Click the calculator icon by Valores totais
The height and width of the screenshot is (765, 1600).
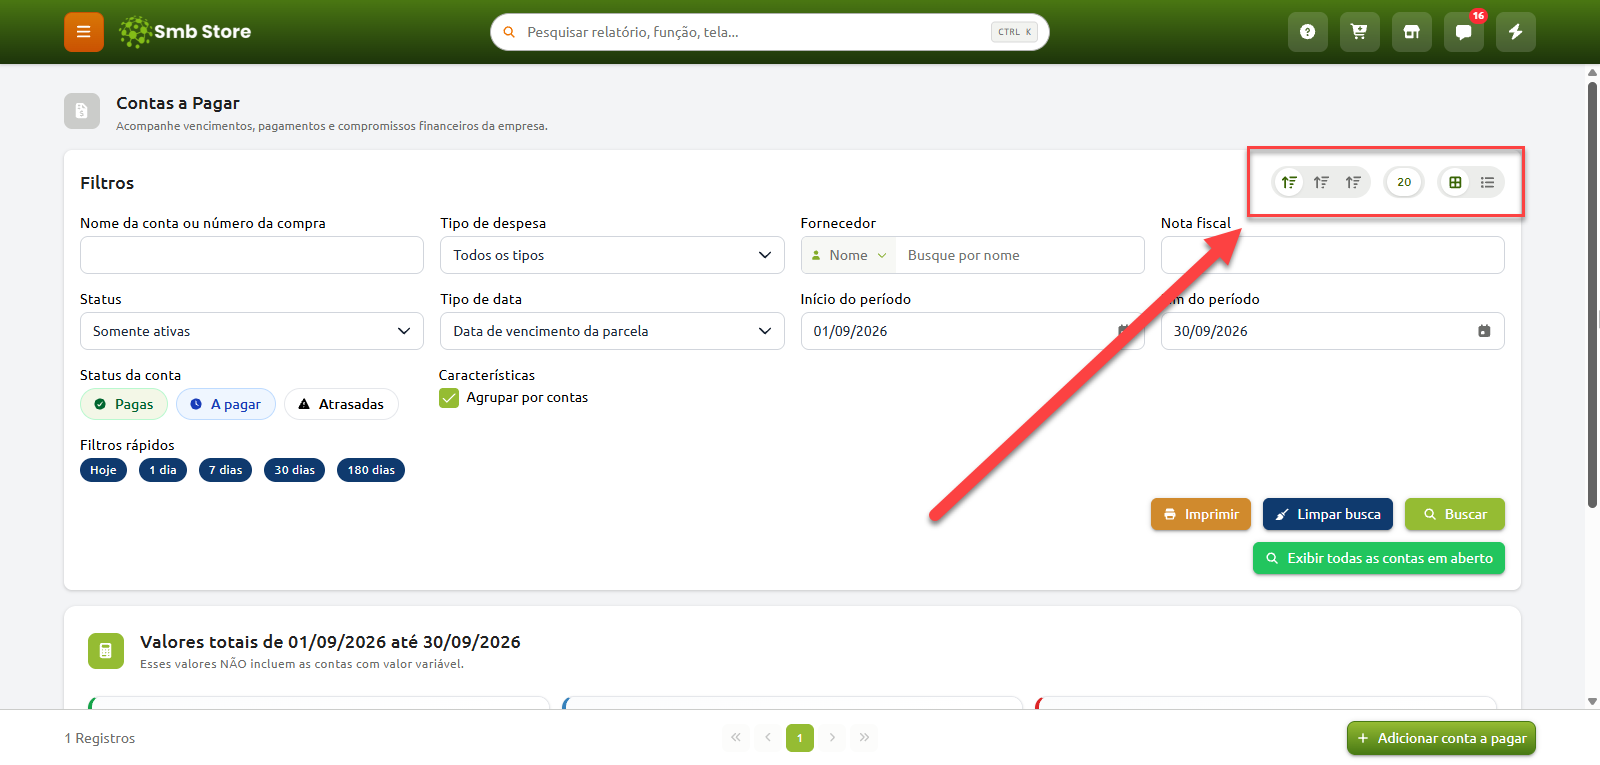[x=105, y=651]
